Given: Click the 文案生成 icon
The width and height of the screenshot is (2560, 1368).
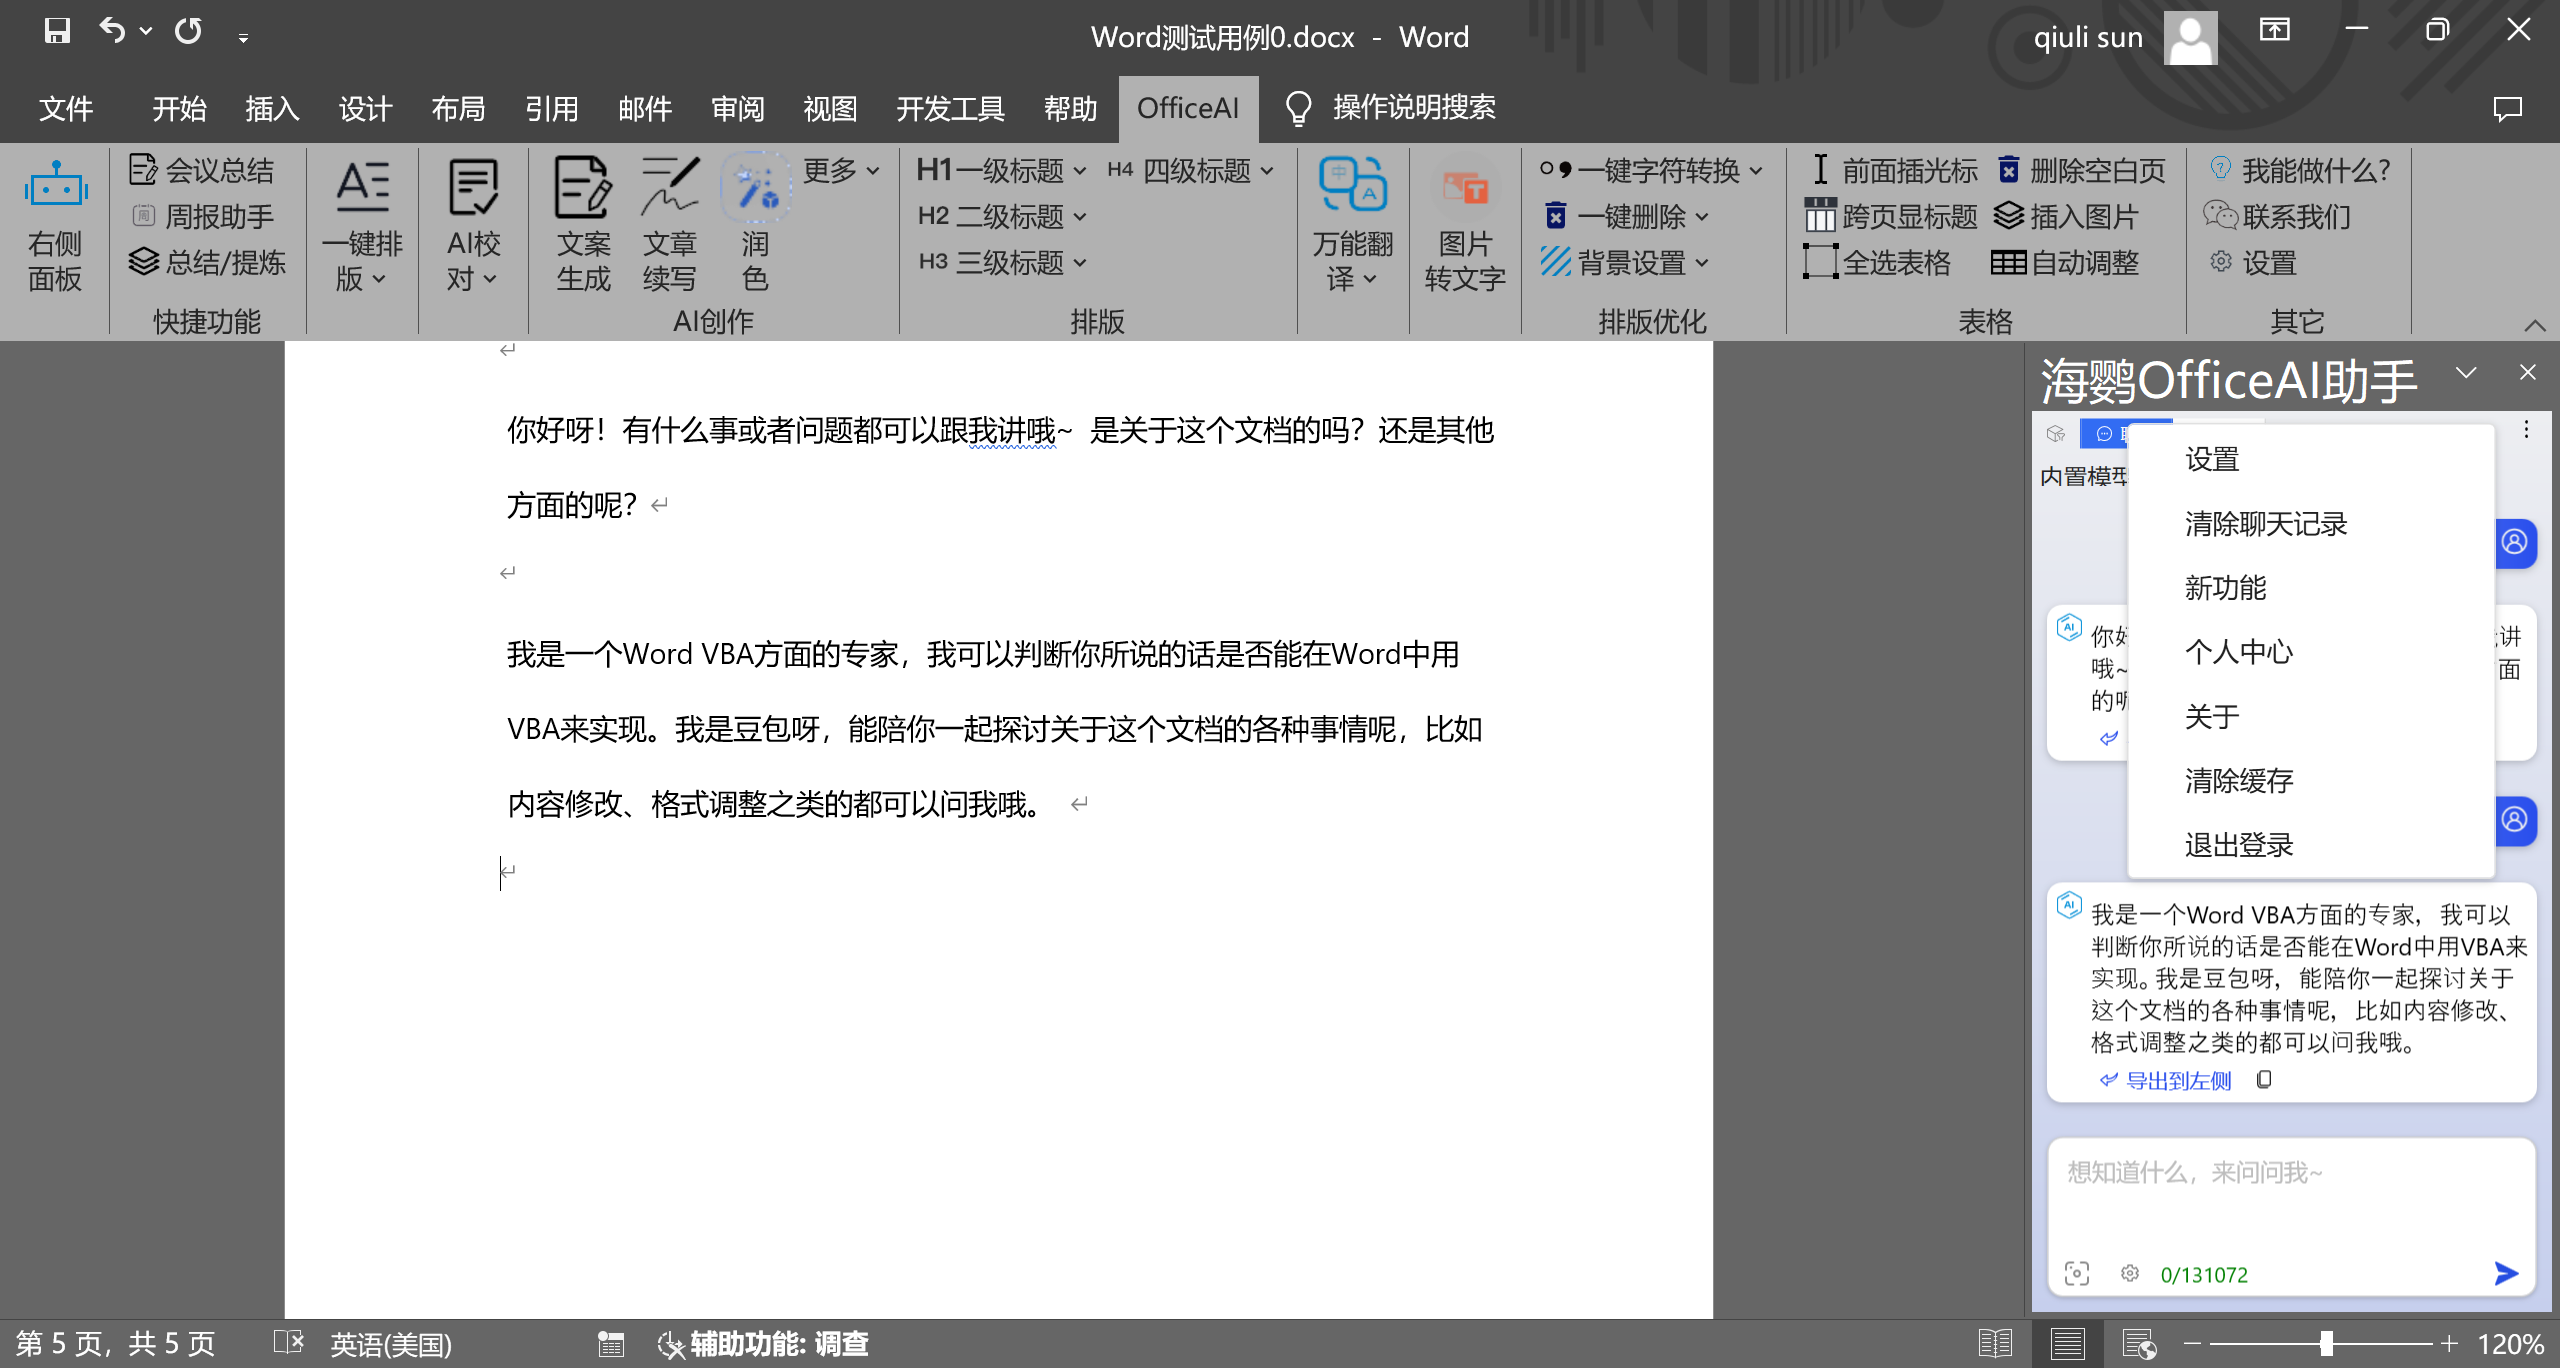Looking at the screenshot, I should point(583,187).
